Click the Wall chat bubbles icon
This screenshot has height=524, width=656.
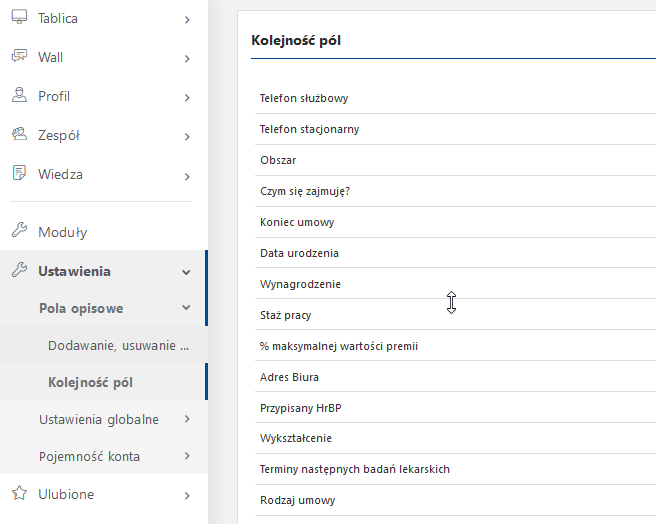tap(19, 56)
